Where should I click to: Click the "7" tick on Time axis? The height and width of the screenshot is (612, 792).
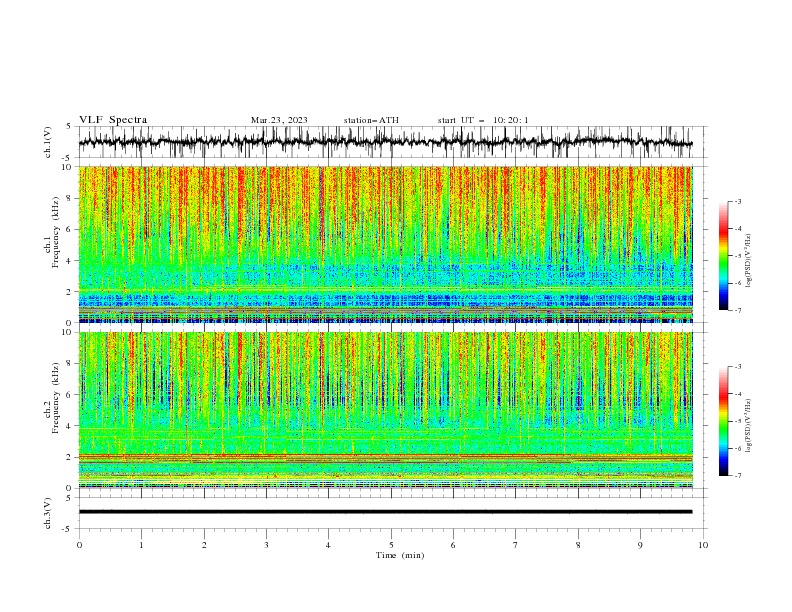tap(516, 545)
